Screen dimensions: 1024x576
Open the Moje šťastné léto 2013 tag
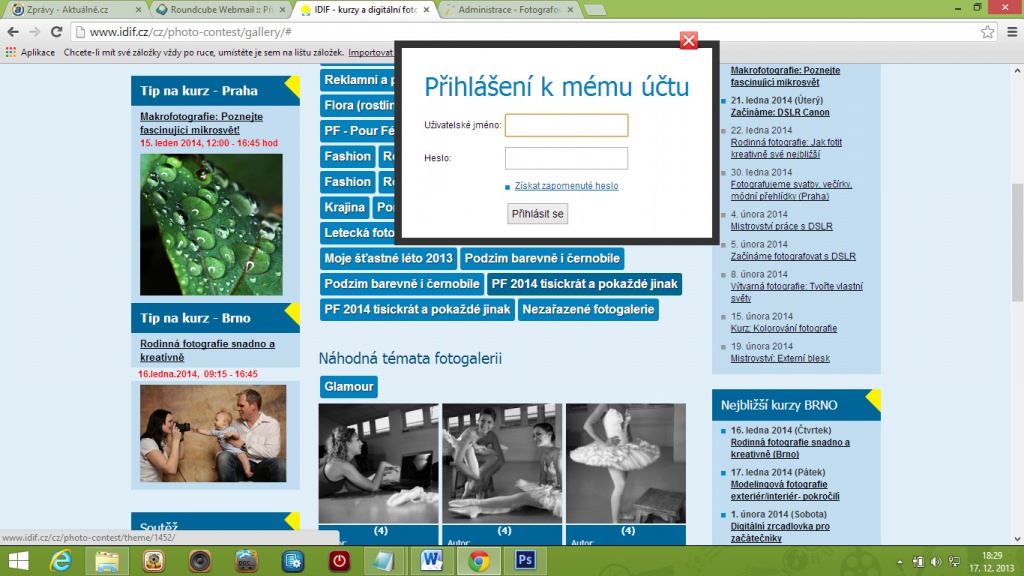pyautogui.click(x=389, y=259)
